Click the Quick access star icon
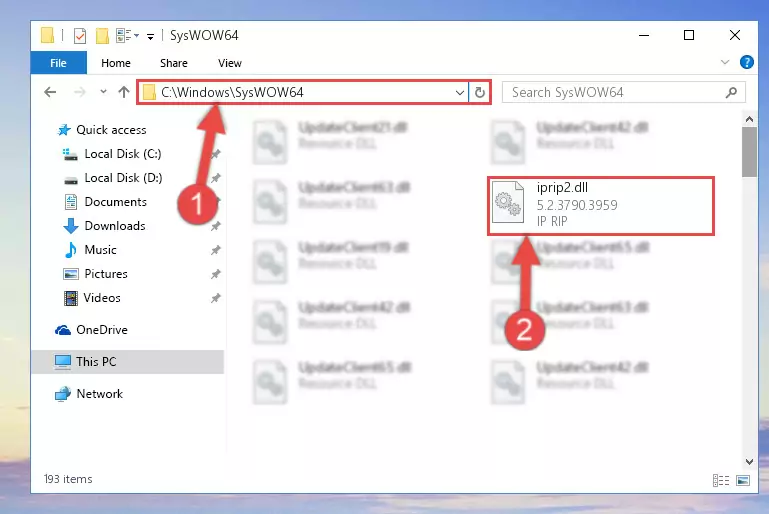Image resolution: width=769 pixels, height=514 pixels. (x=64, y=129)
